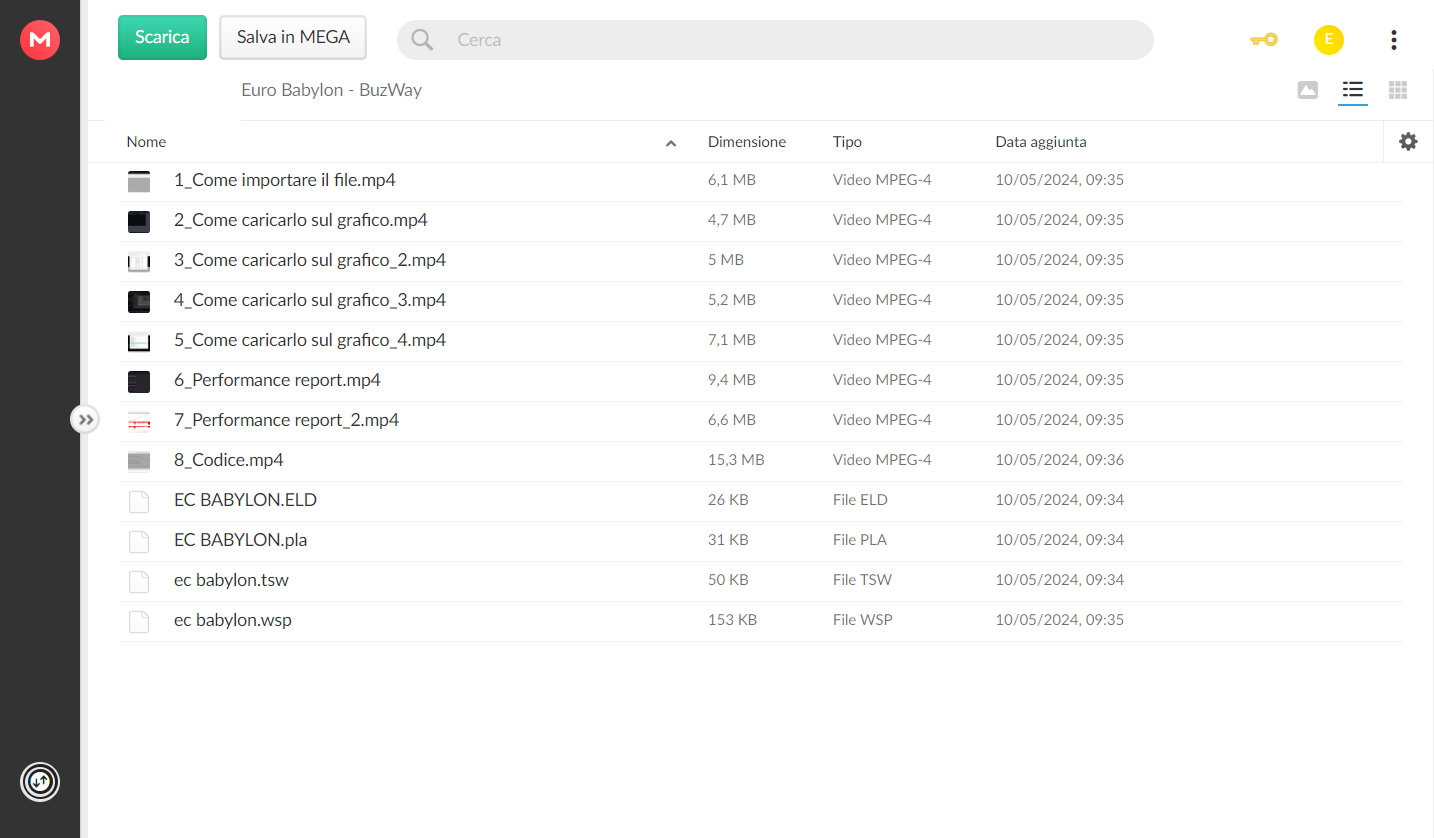Toggle list view layout
Viewport: 1434px width, 838px height.
pyautogui.click(x=1353, y=90)
